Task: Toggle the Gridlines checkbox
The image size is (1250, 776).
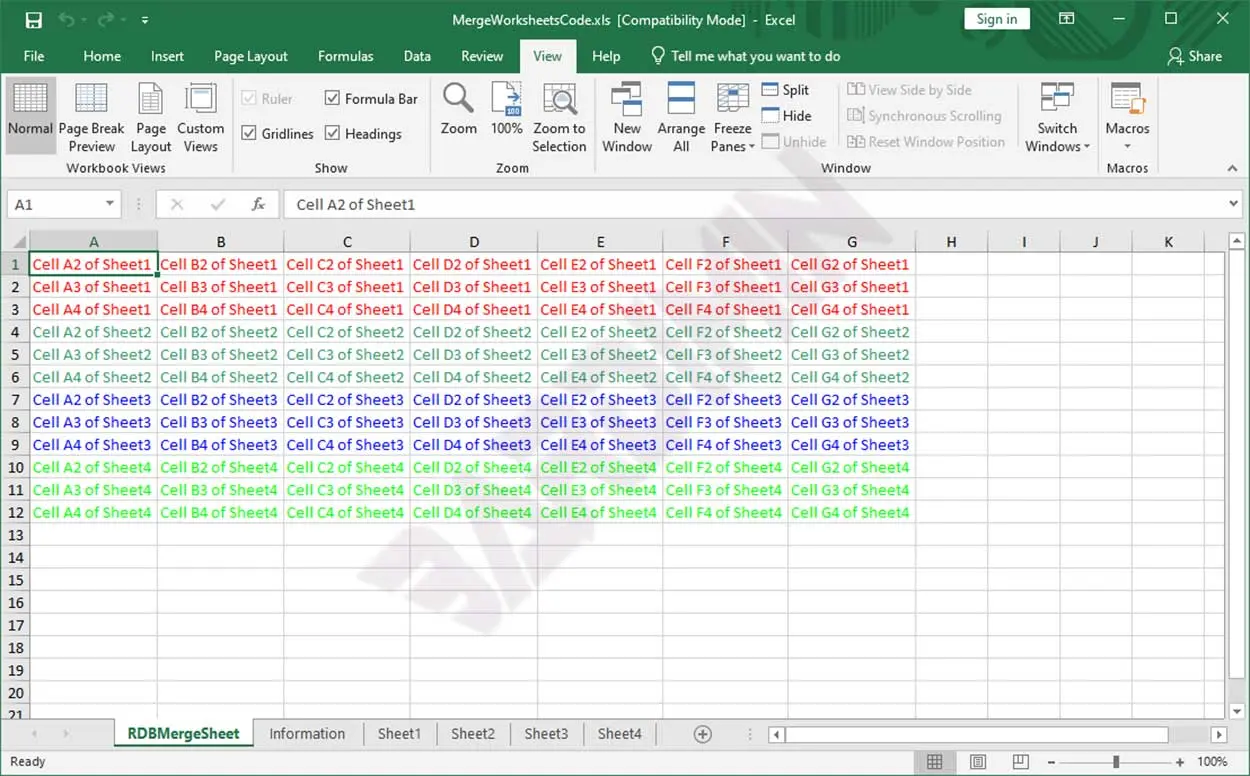Action: [250, 133]
